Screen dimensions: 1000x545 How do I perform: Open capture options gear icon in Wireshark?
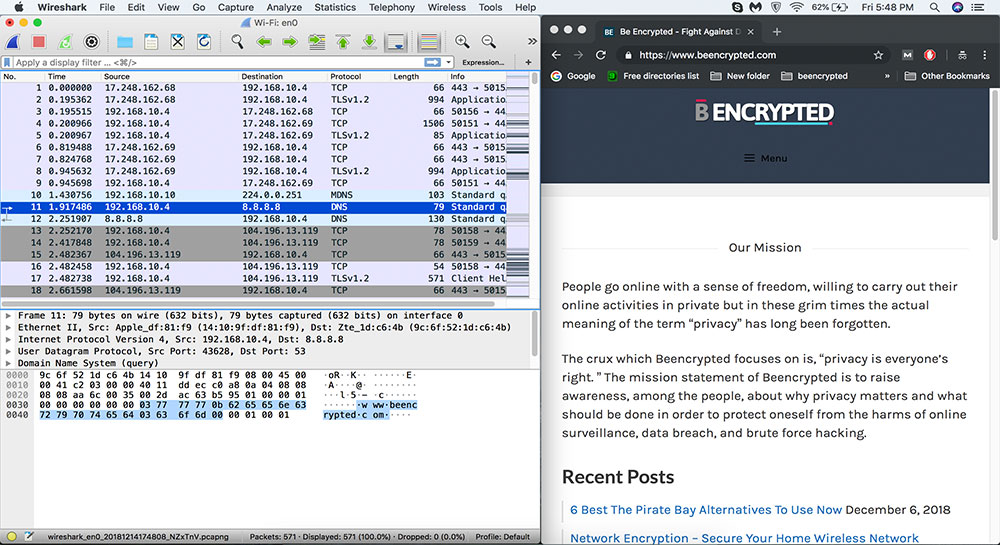[92, 42]
